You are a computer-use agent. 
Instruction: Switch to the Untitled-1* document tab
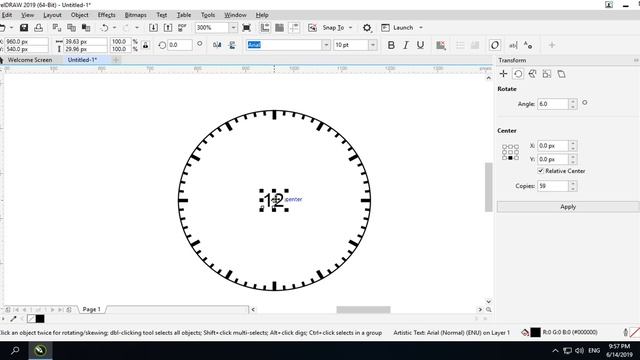click(x=82, y=60)
